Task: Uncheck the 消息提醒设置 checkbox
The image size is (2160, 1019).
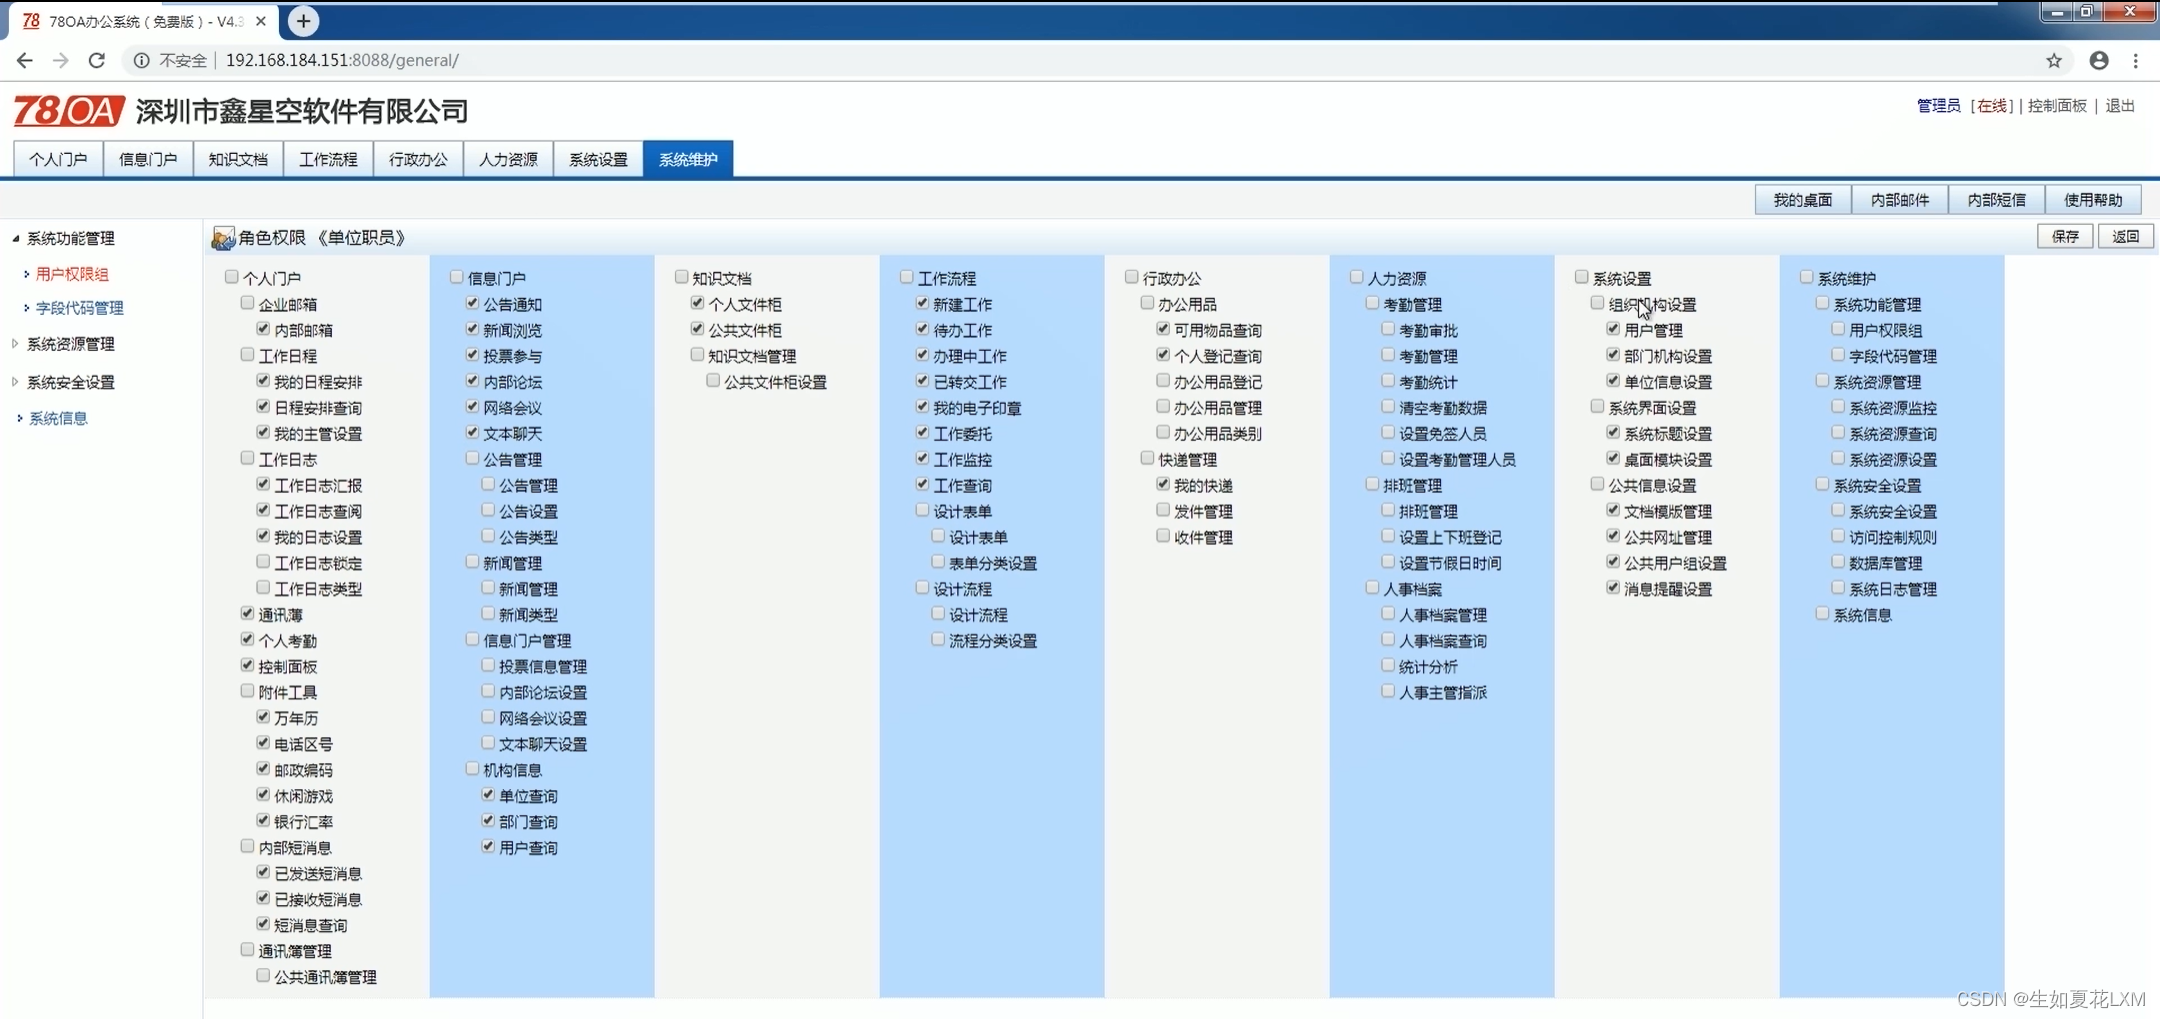Action: click(1613, 588)
